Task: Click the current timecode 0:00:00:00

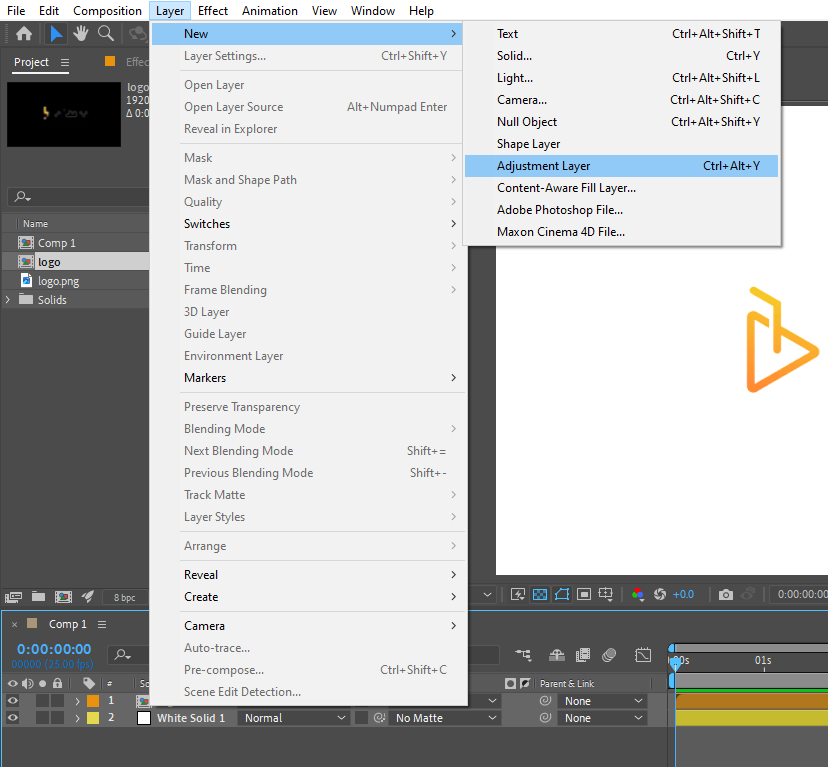Action: [54, 649]
